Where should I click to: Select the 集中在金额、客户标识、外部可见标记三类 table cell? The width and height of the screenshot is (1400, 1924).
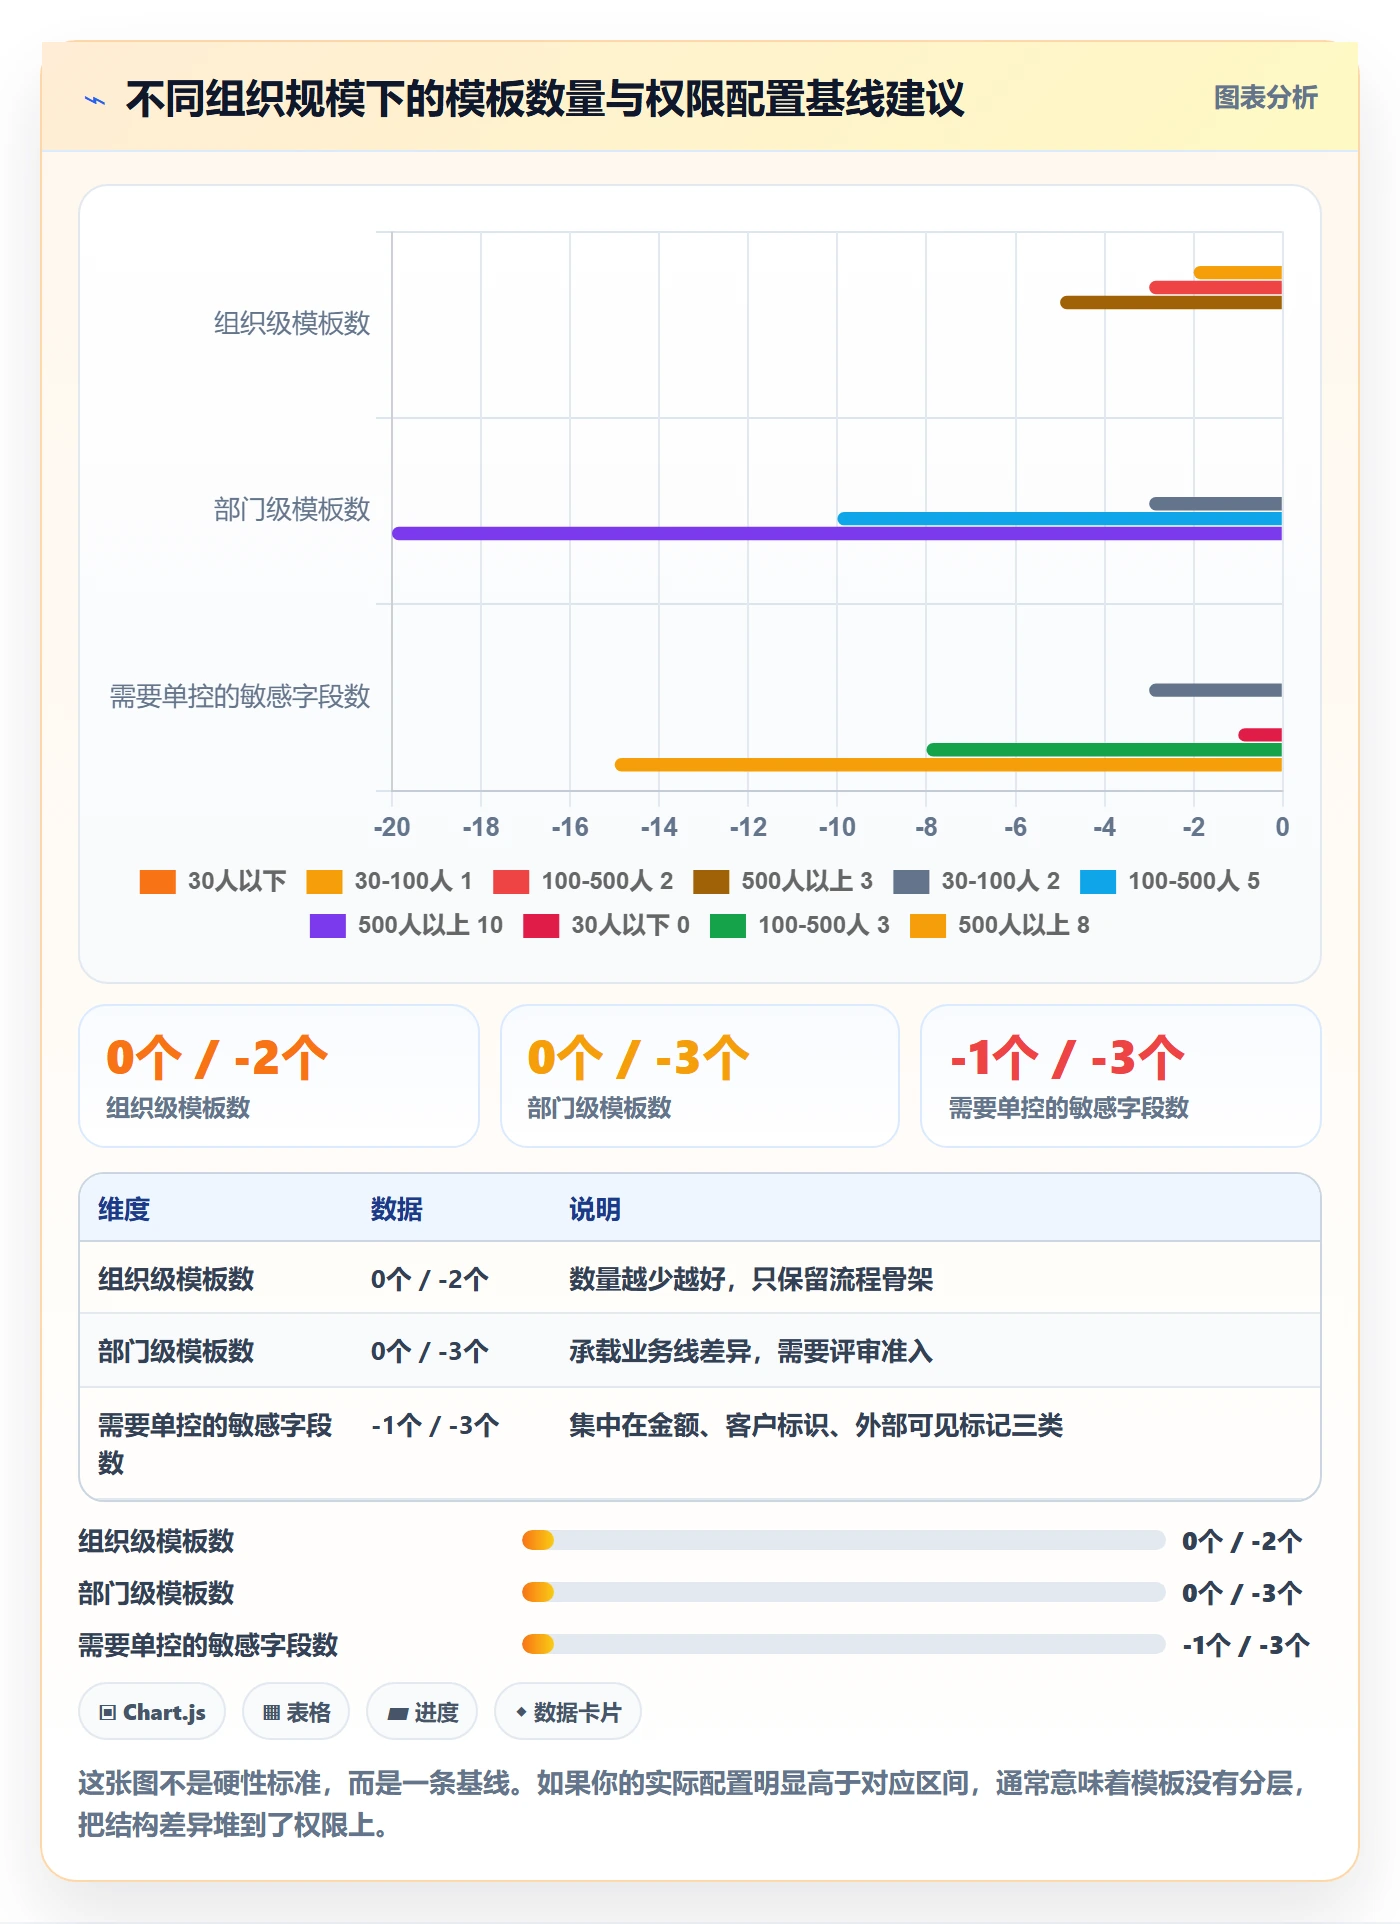[816, 1425]
